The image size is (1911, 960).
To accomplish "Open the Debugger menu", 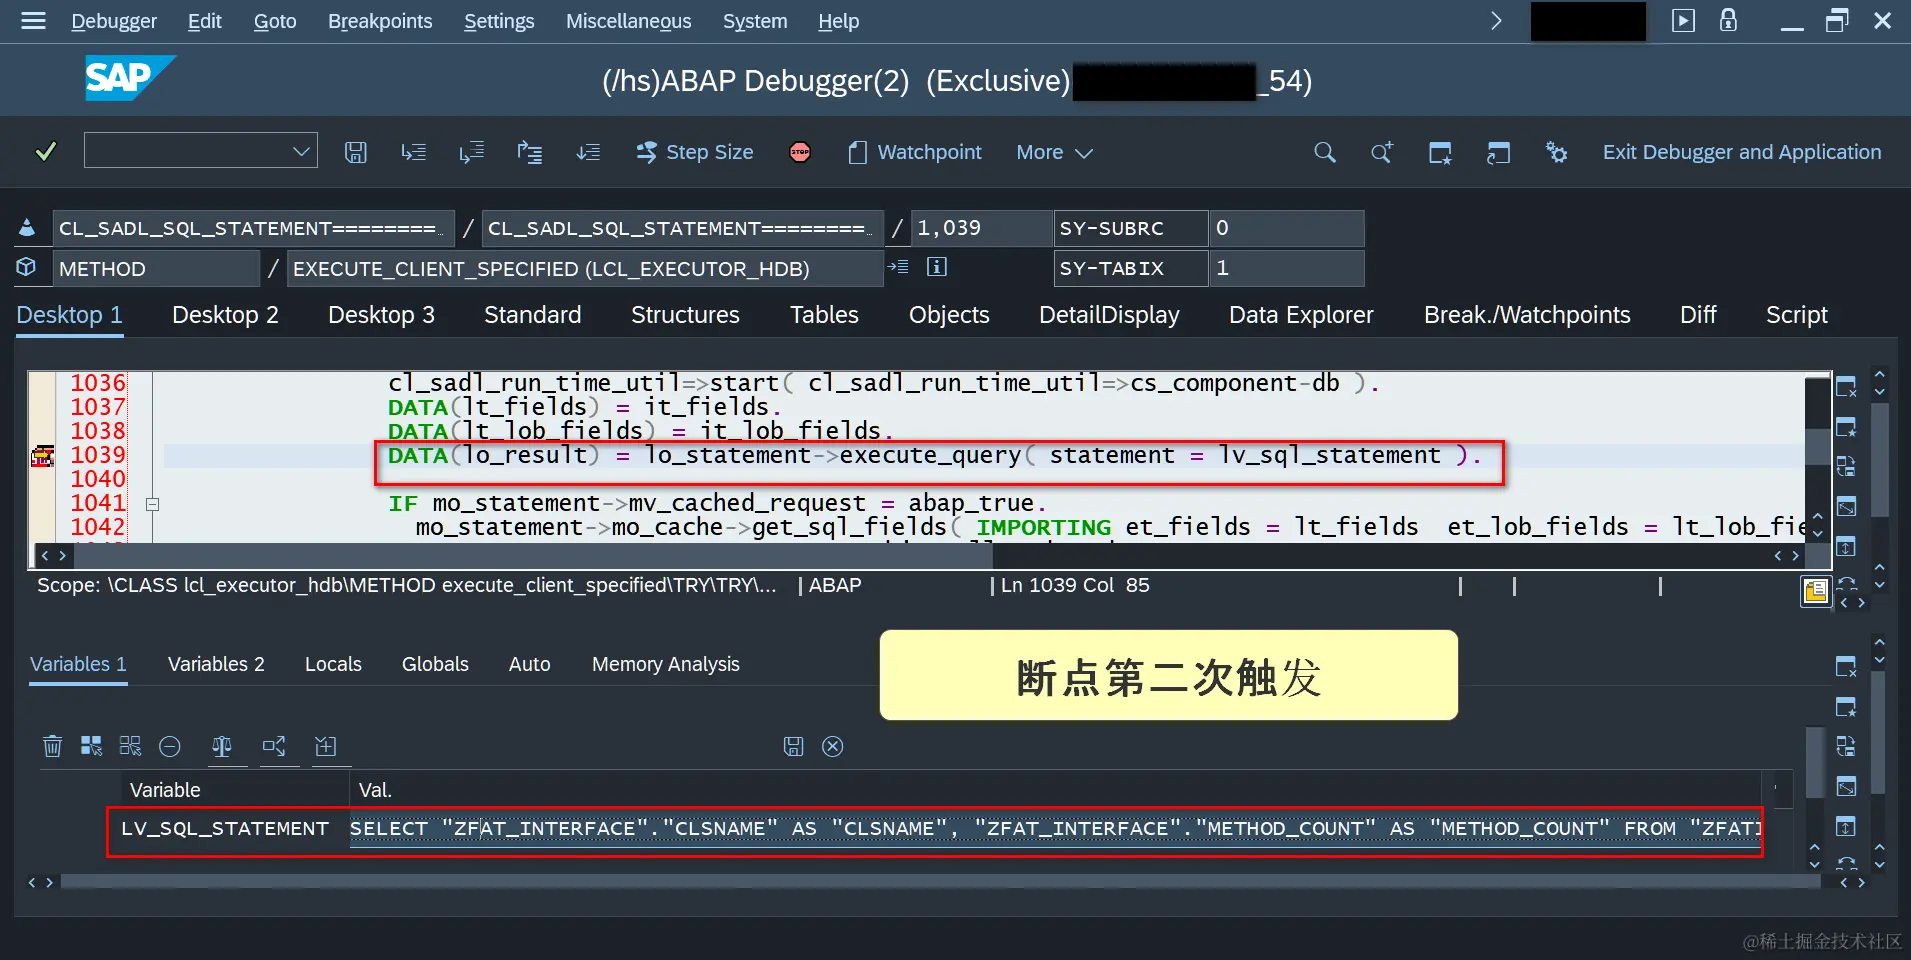I will pyautogui.click(x=114, y=21).
